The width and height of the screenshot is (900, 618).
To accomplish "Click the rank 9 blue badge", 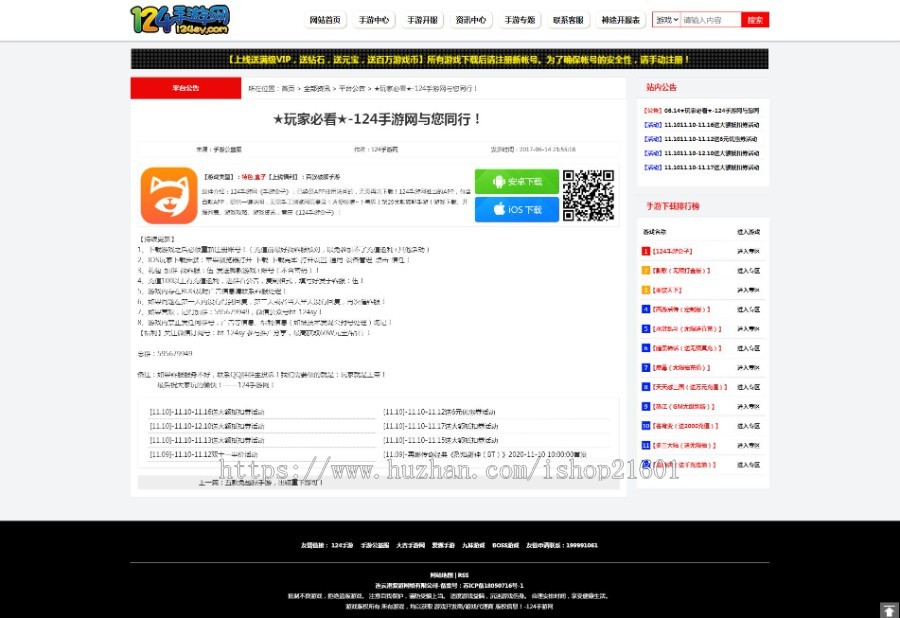I will [x=646, y=406].
